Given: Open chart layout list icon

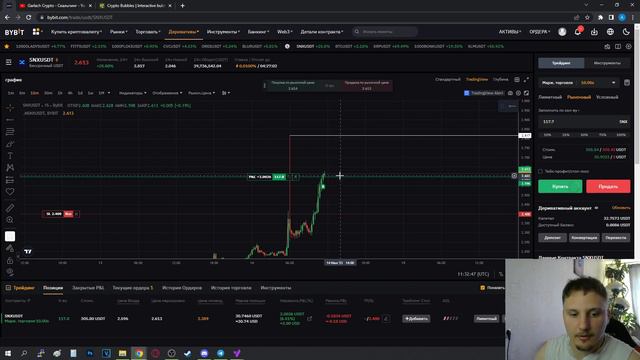Looking at the screenshot, I should click(x=517, y=80).
